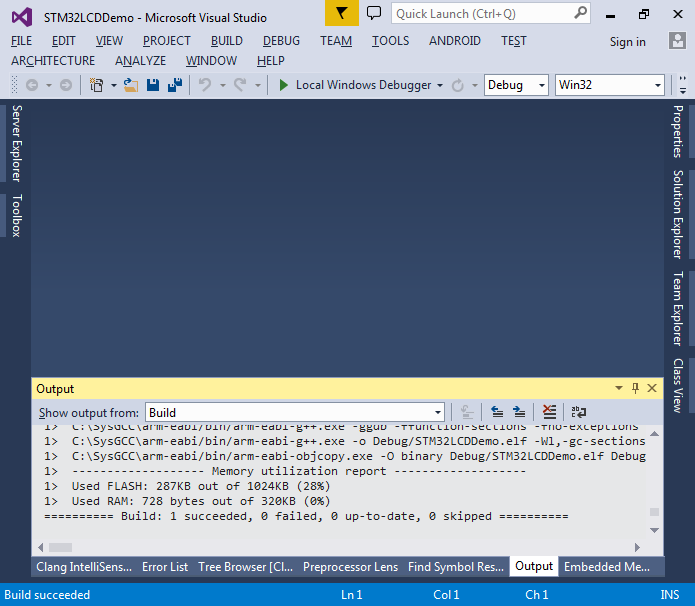Open the ARCHITECTURE menu

coord(53,60)
